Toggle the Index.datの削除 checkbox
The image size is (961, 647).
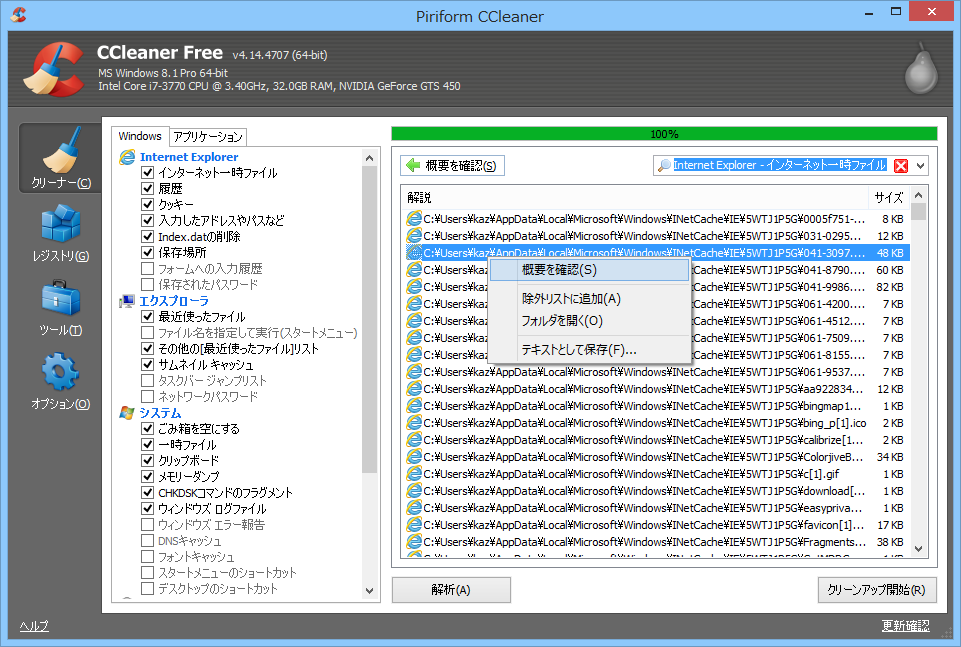147,236
